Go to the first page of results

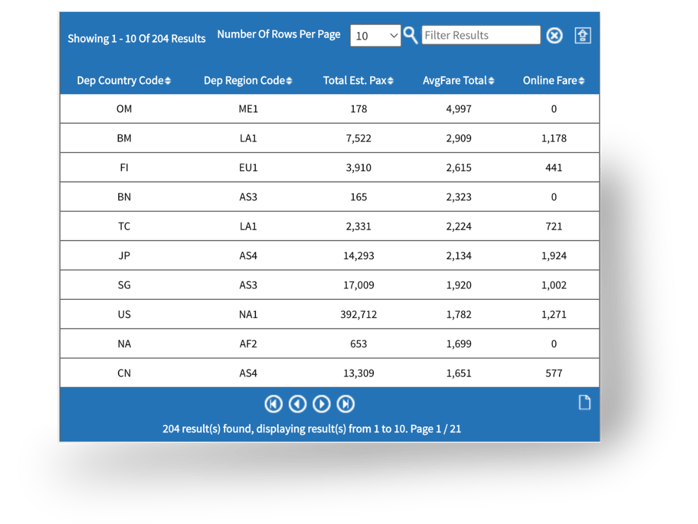click(273, 404)
